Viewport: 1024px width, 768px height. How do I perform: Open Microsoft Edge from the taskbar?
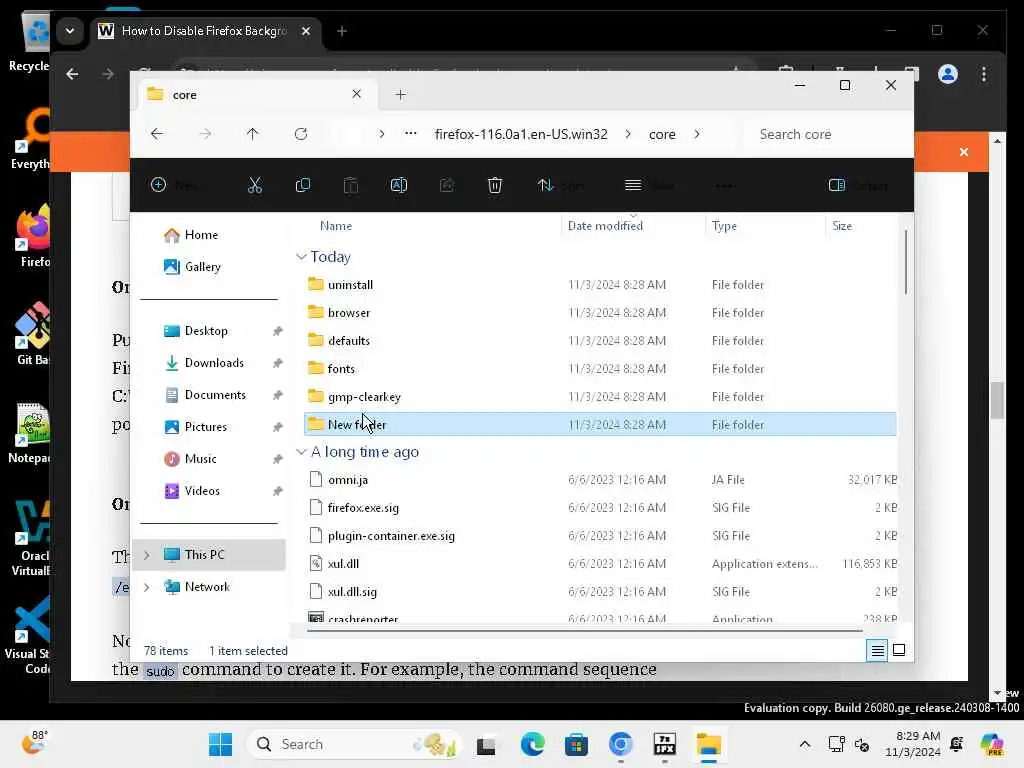click(532, 744)
